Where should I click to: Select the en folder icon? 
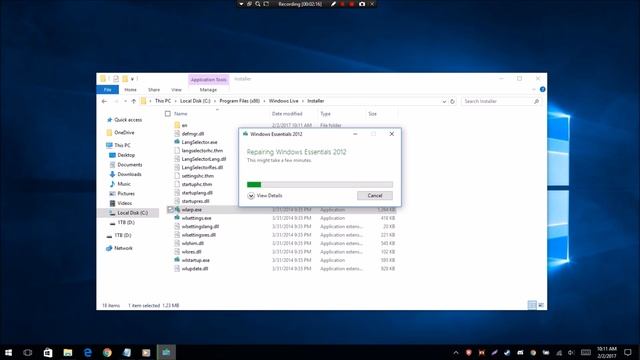click(177, 125)
